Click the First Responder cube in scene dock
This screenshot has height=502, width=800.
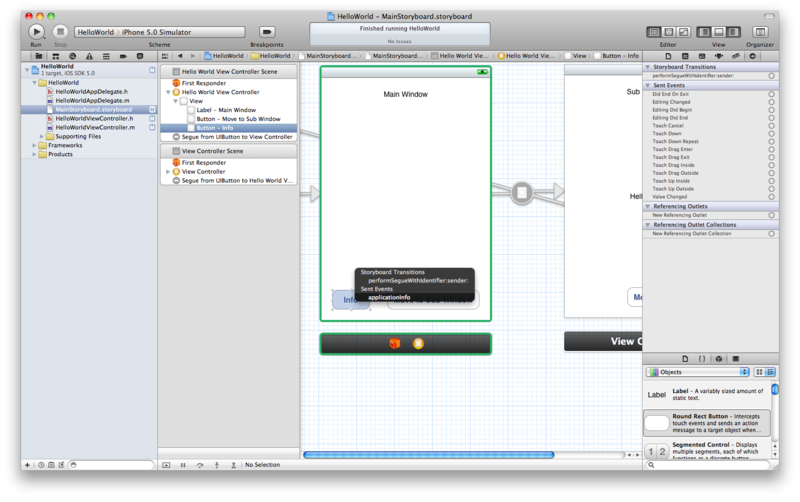pos(394,344)
